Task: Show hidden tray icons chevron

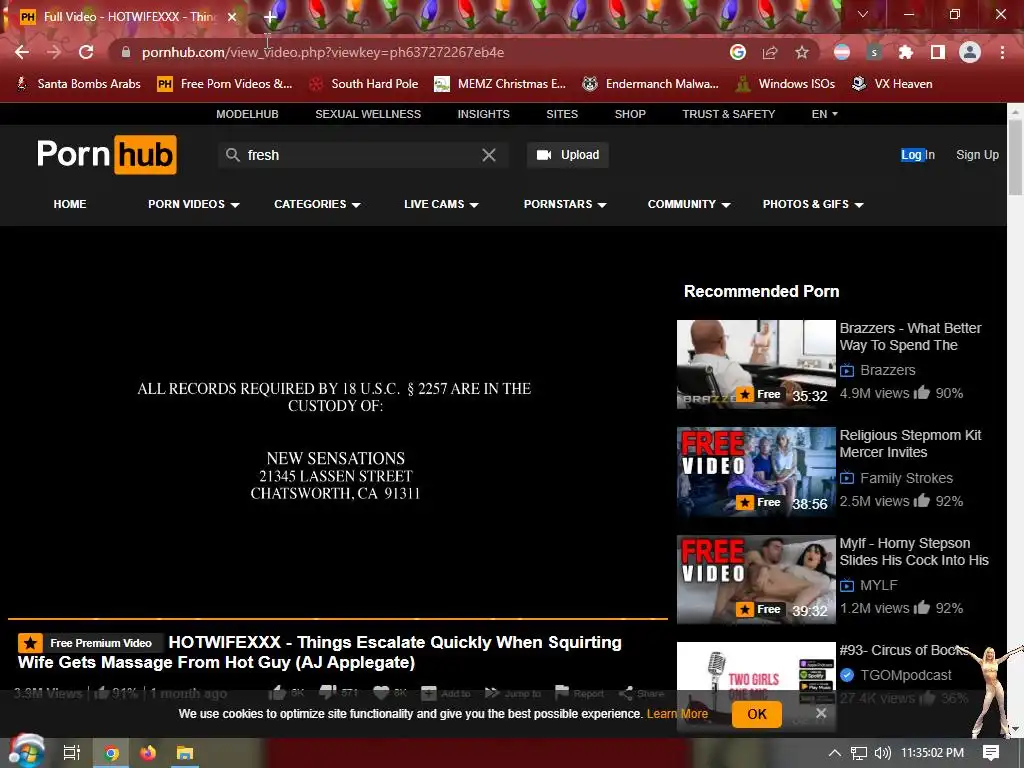Action: [835, 753]
